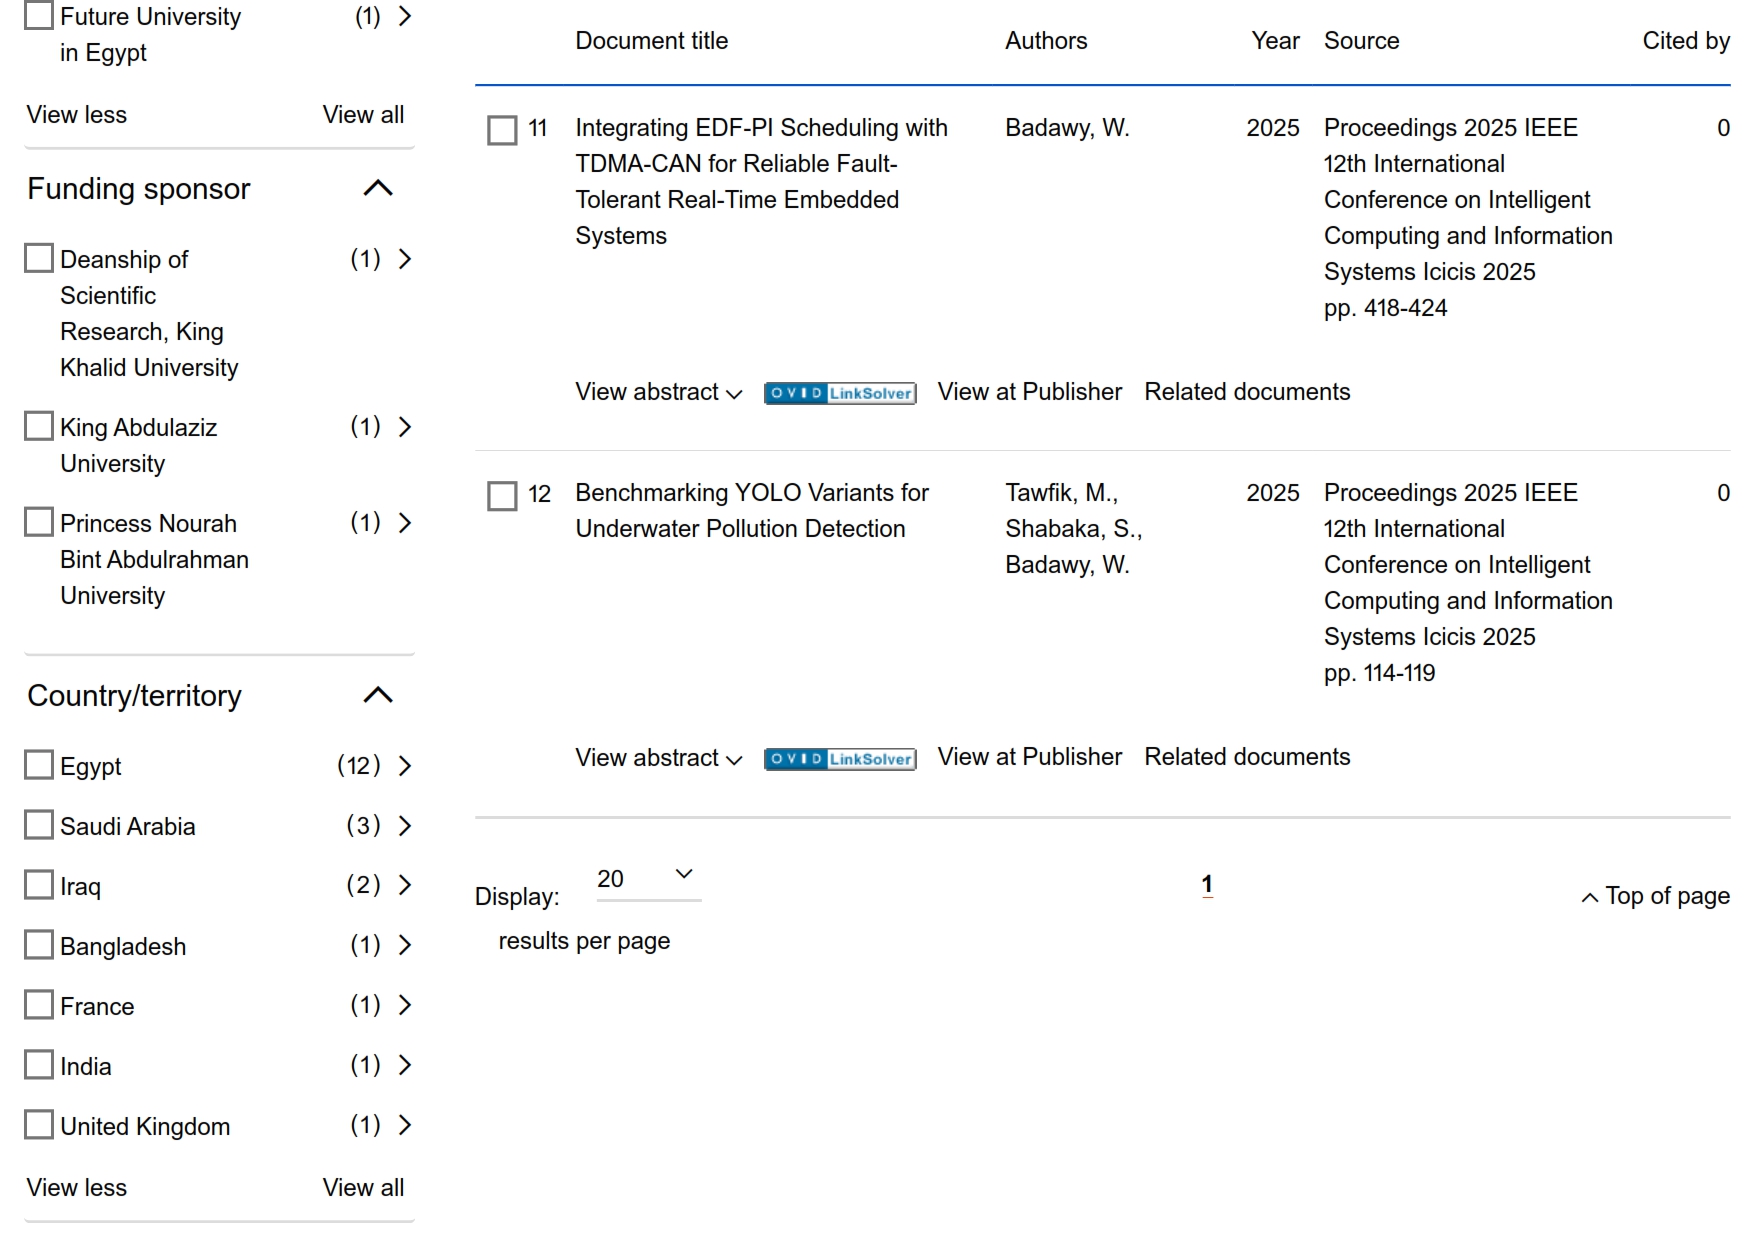Image resolution: width=1754 pixels, height=1239 pixels.
Task: Sort by Cited by column header
Action: tap(1685, 41)
